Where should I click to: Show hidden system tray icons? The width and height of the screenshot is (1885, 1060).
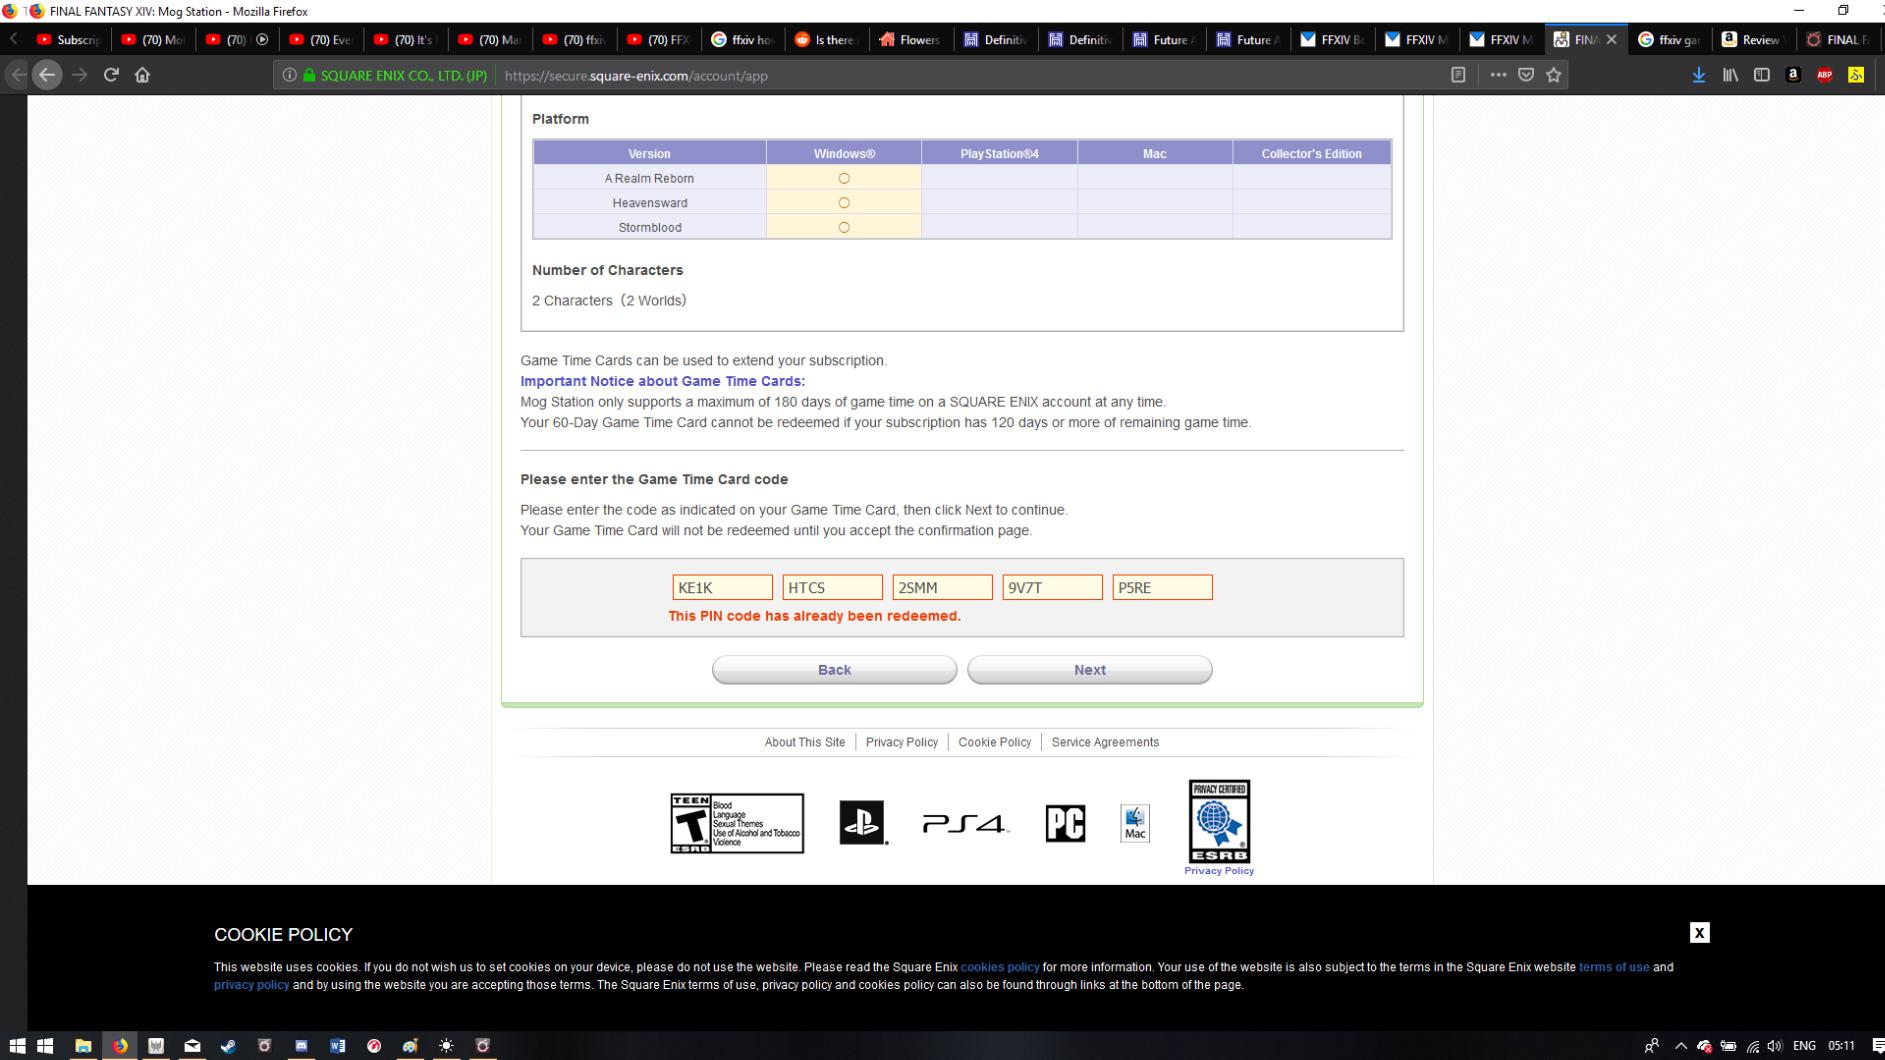click(x=1681, y=1046)
